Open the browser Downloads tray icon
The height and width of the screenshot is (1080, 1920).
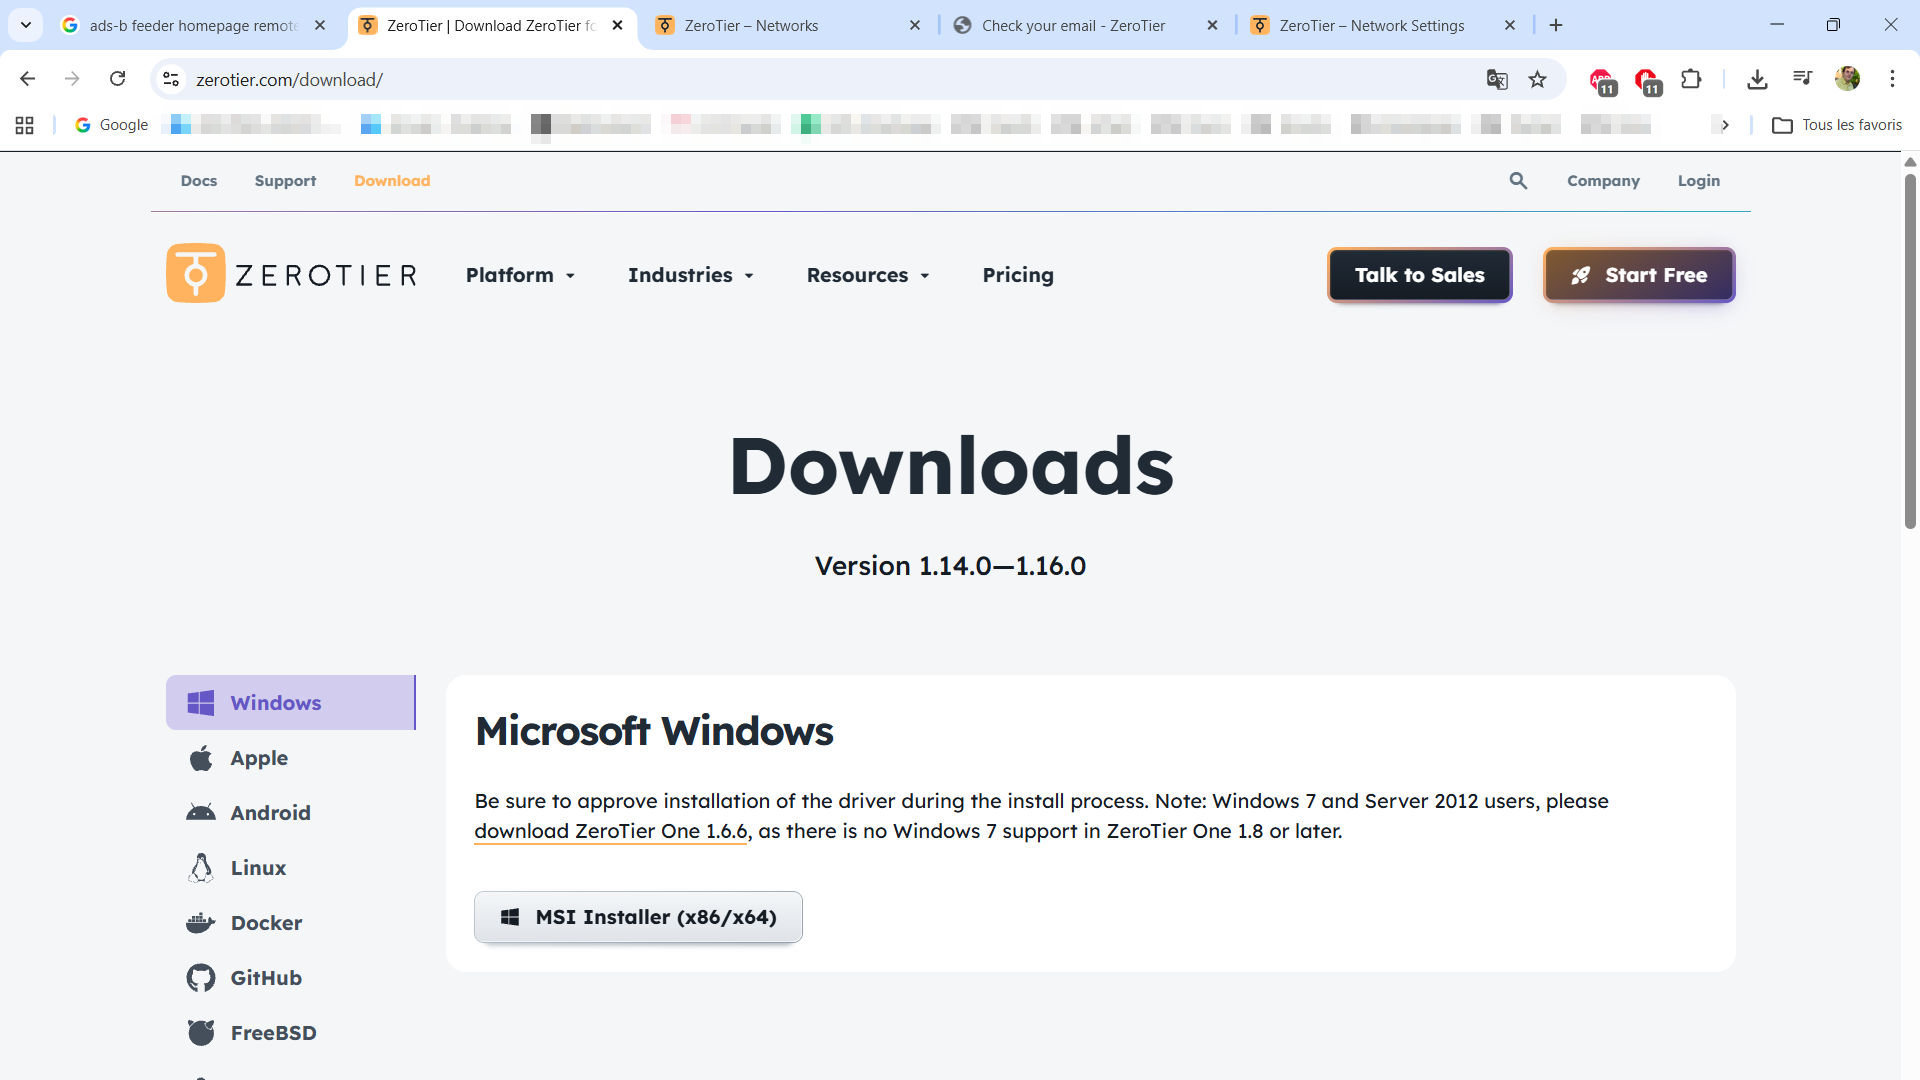click(x=1757, y=79)
